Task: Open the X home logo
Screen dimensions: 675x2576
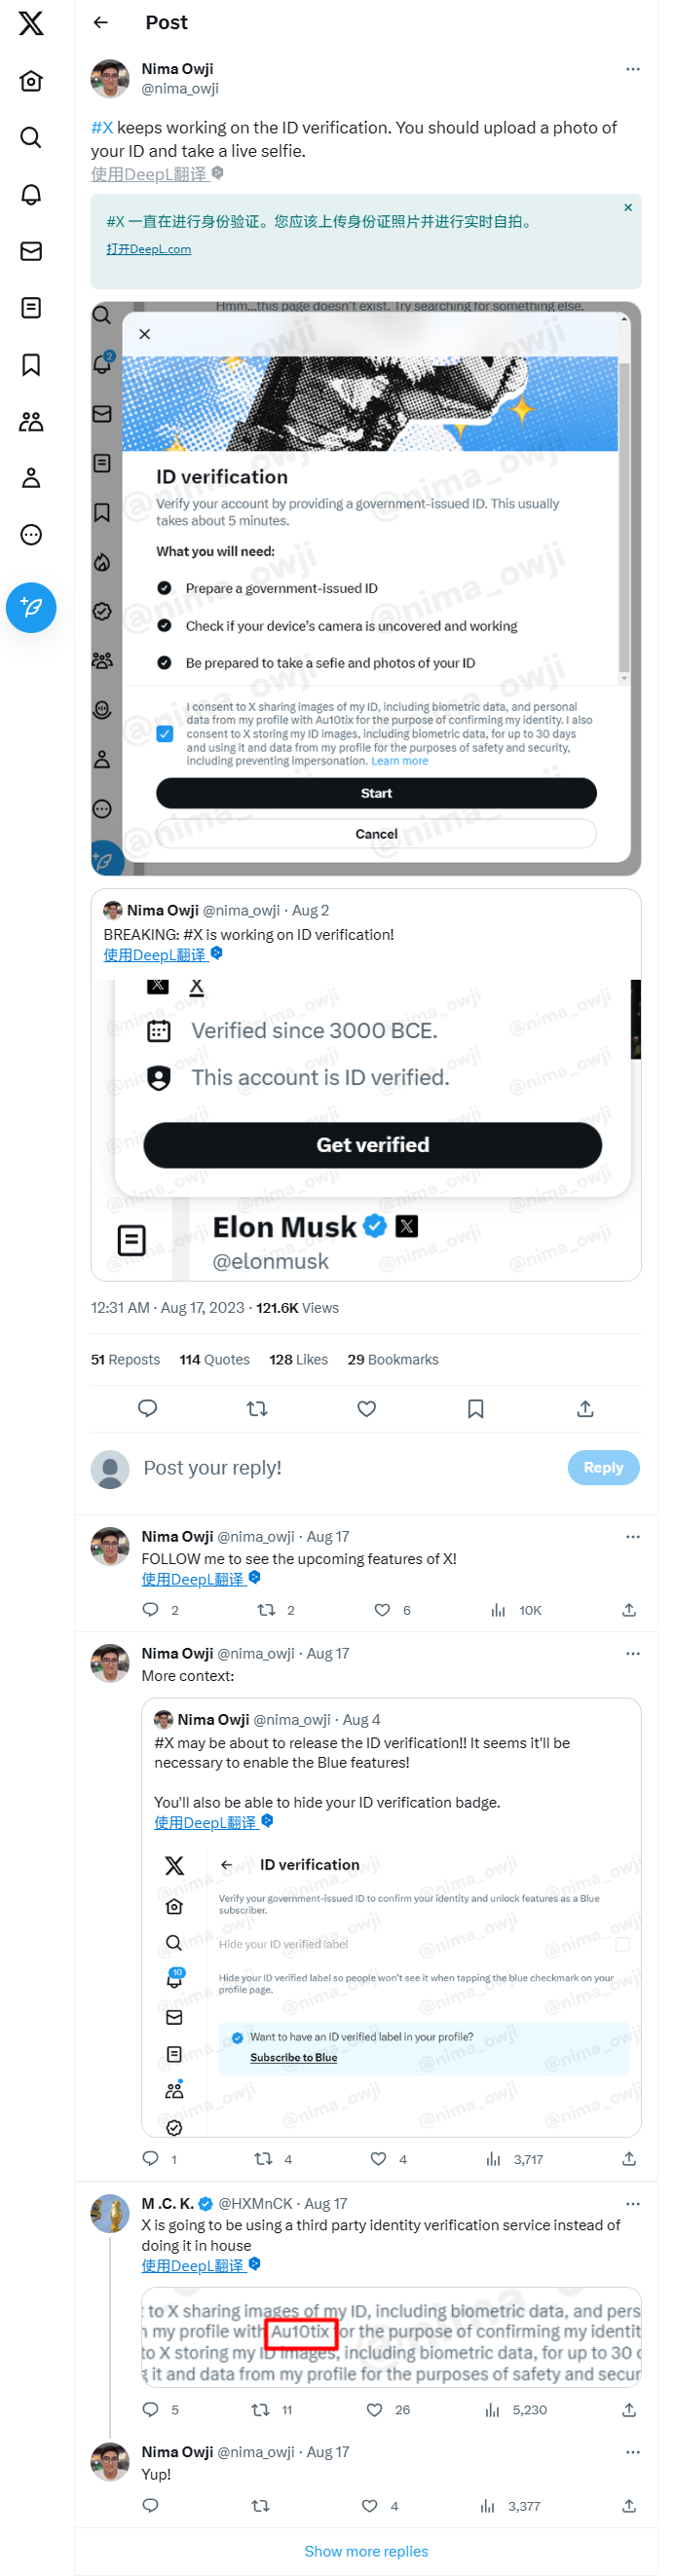Action: click(31, 23)
